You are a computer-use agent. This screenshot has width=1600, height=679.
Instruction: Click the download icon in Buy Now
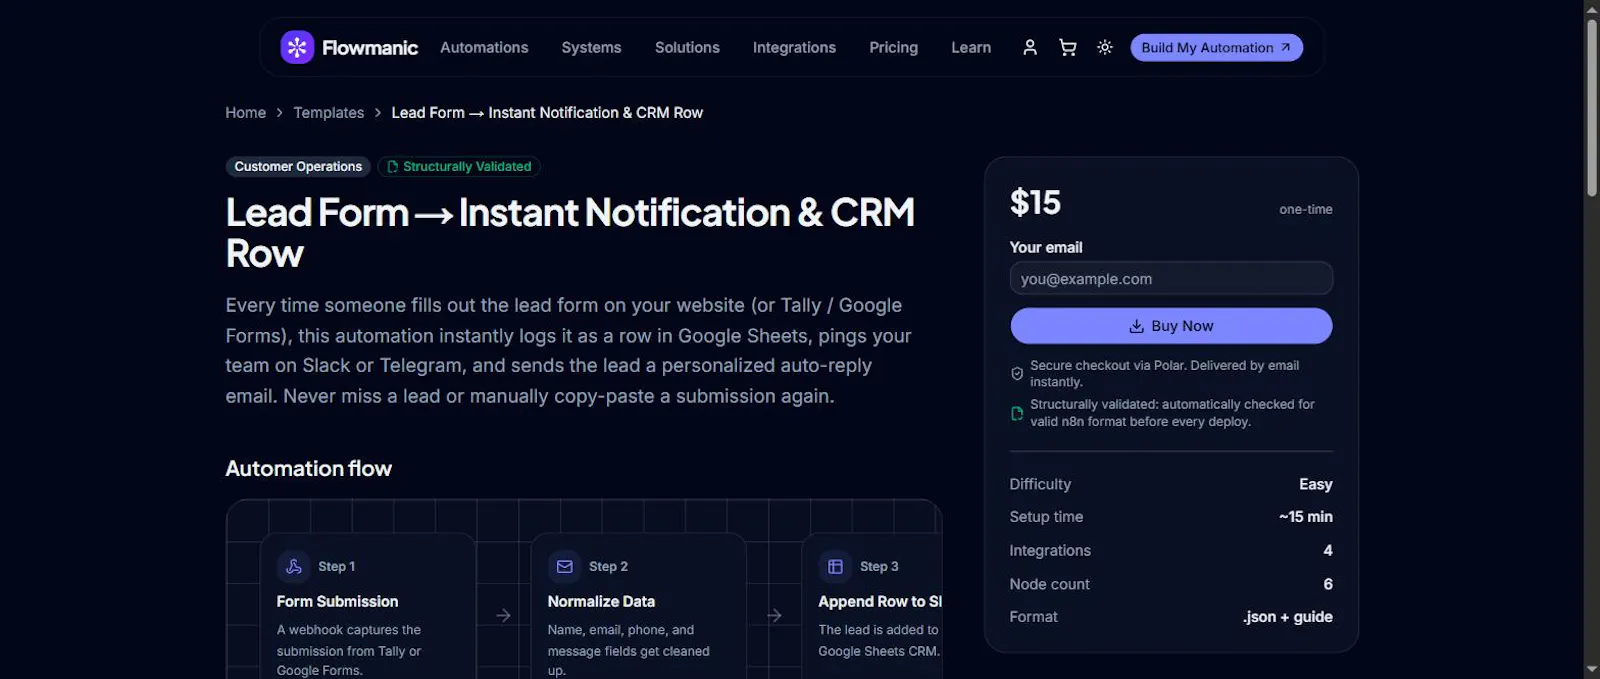pos(1137,326)
